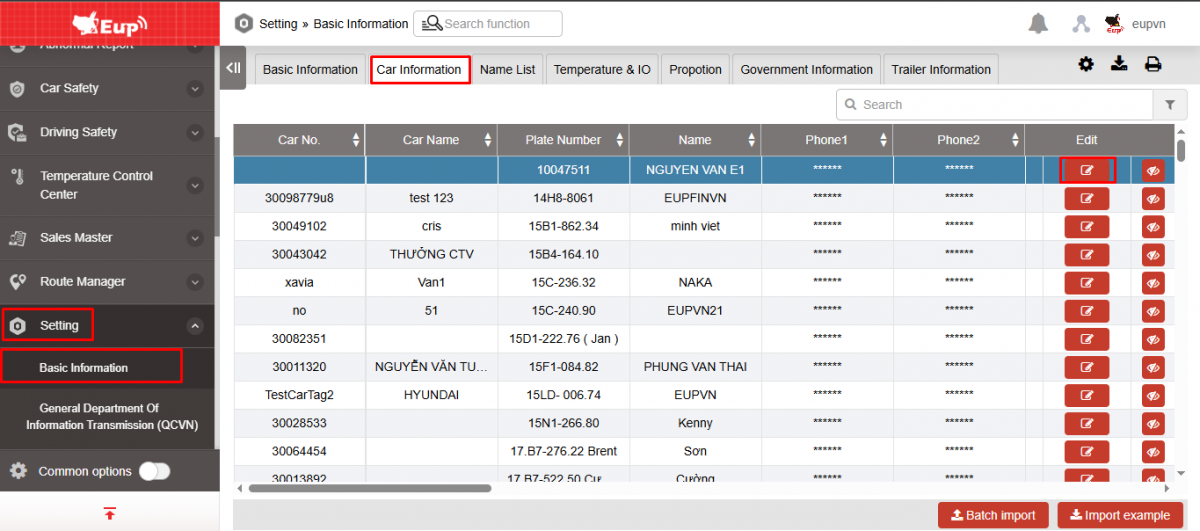Click the Batch import button

pos(993,515)
